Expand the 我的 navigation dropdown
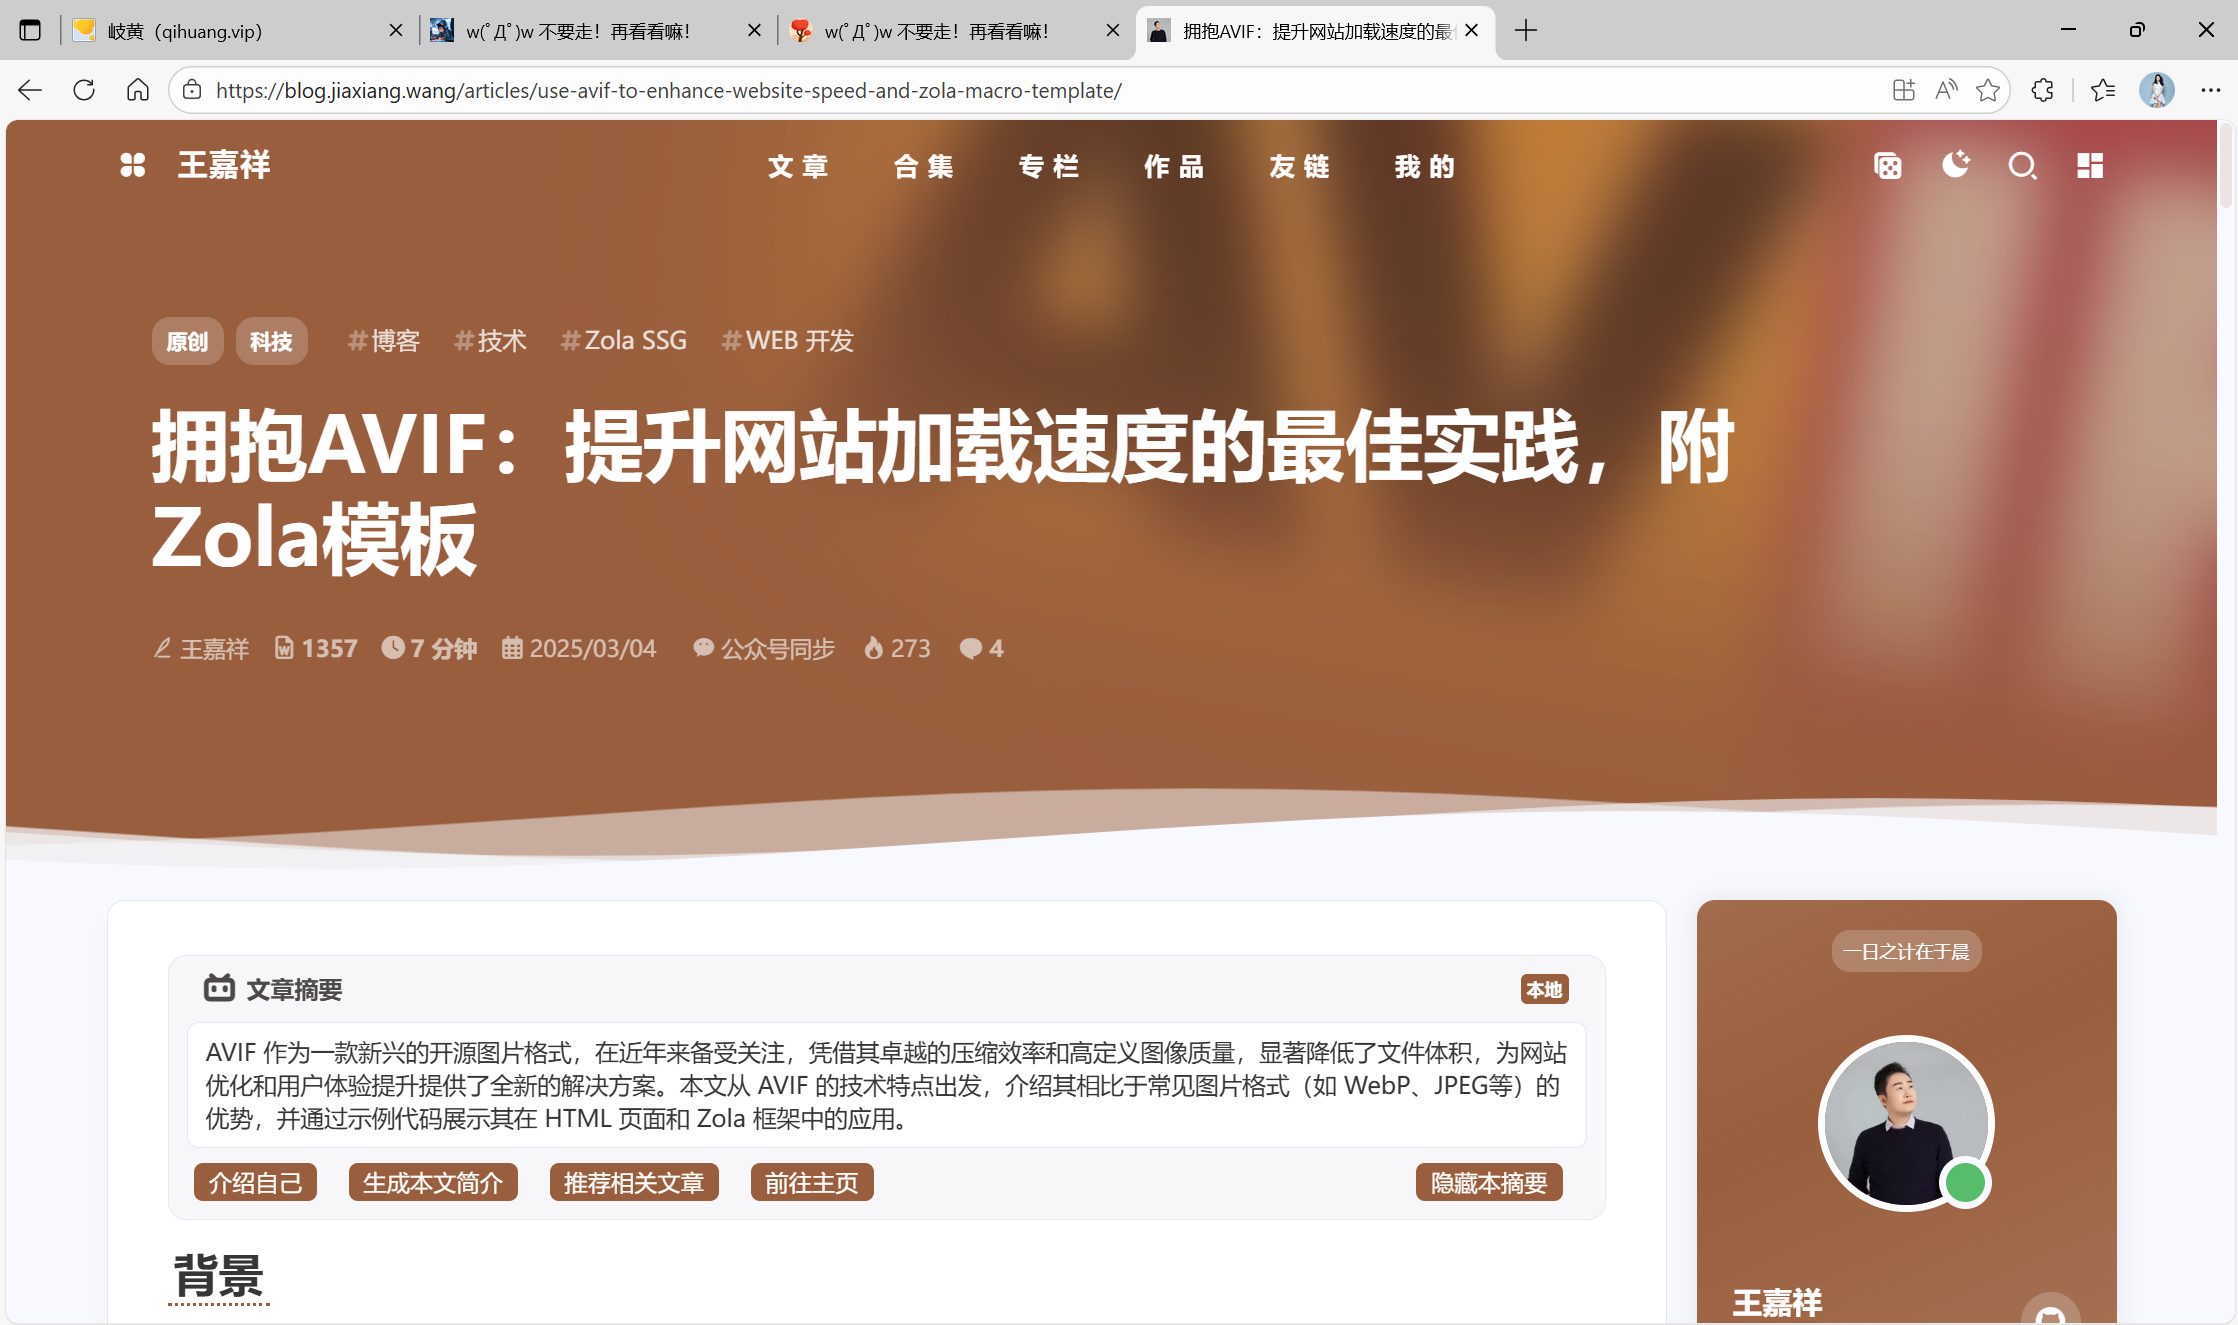The height and width of the screenshot is (1325, 2238). (x=1424, y=166)
